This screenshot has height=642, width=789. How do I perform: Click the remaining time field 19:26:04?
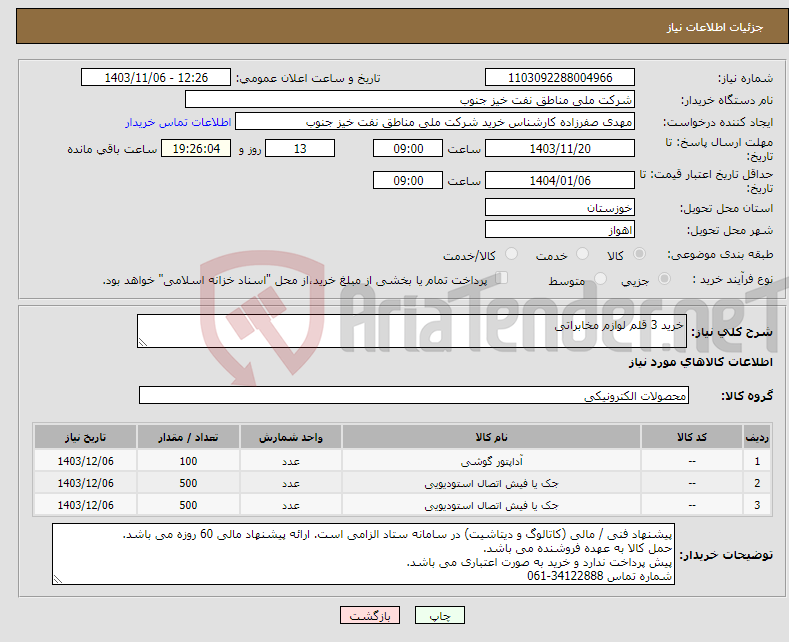click(196, 148)
